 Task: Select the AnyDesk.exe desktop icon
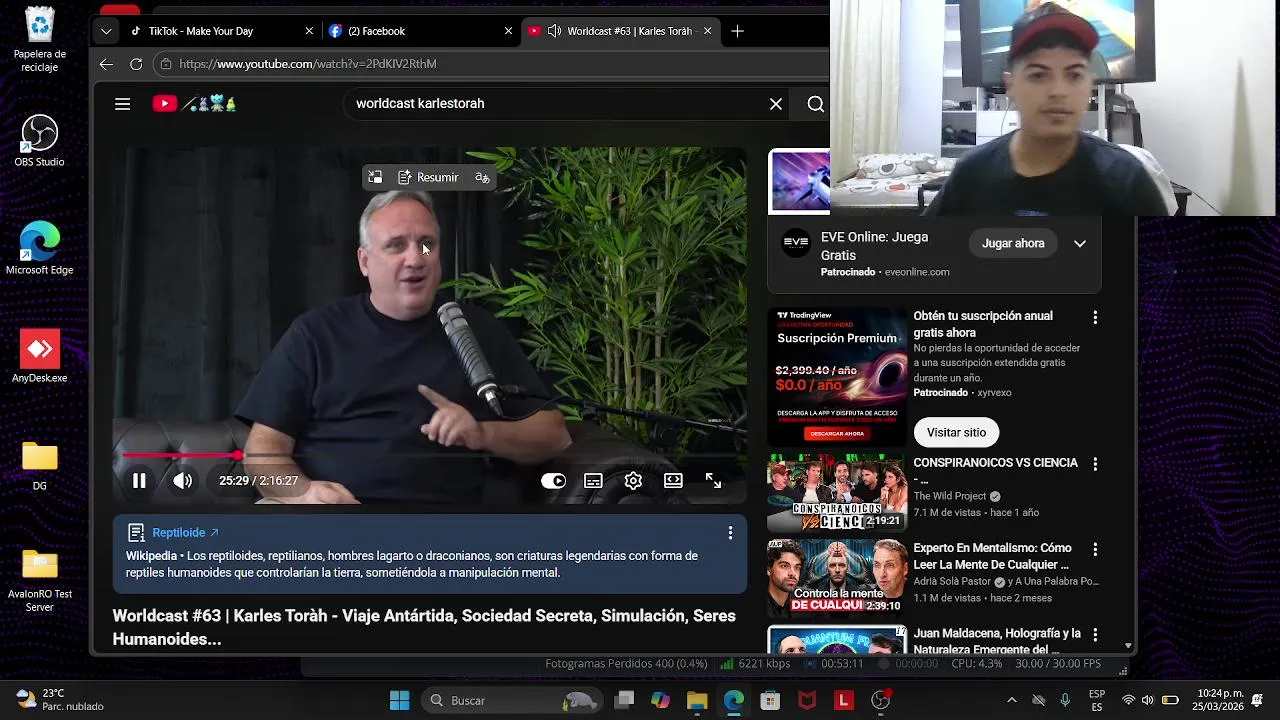[x=40, y=357]
